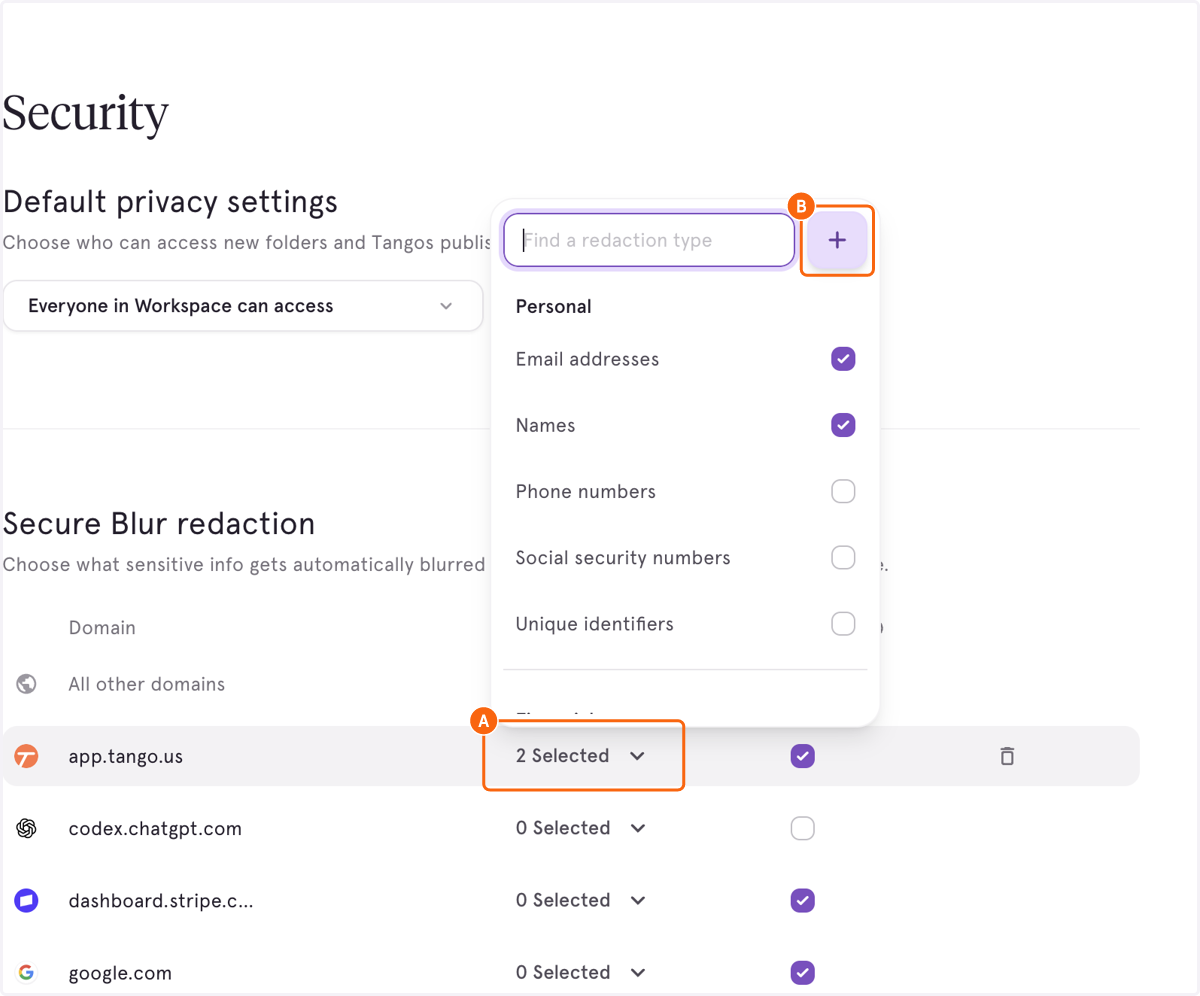Click the Google logo icon for google.com
Screen dimensions: 1200x996
26,973
